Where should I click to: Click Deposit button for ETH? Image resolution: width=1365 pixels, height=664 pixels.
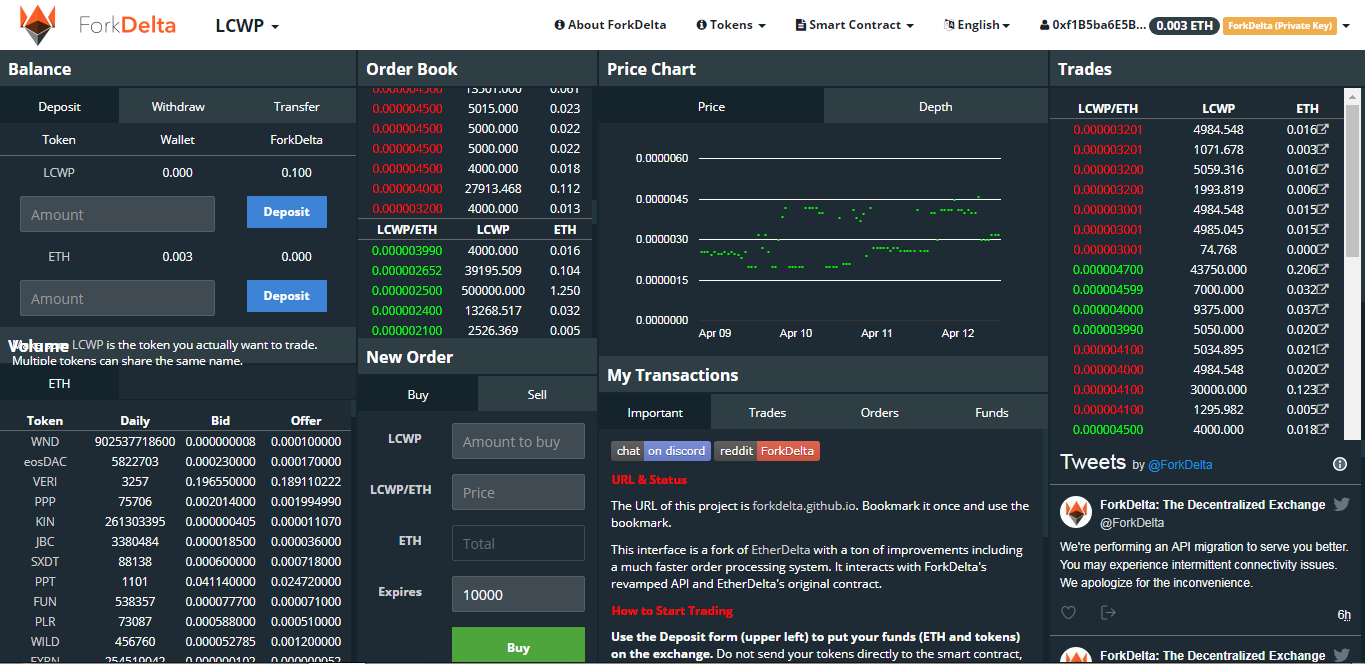(x=287, y=296)
